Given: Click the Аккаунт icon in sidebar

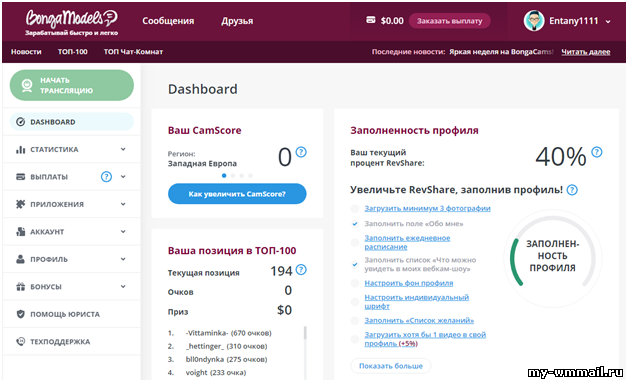Looking at the screenshot, I should 20,231.
